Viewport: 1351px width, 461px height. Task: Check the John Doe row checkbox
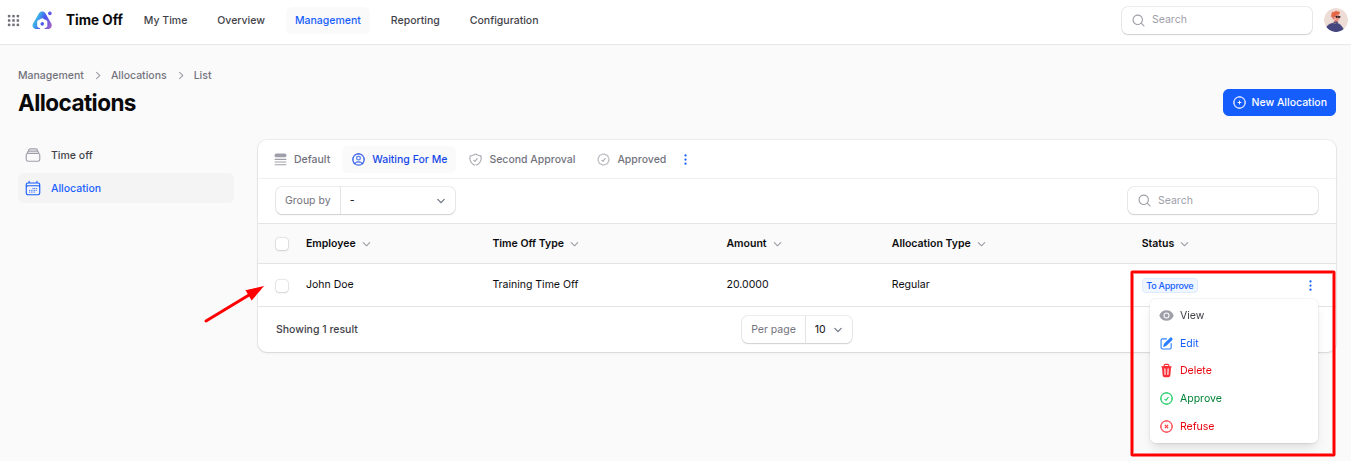tap(282, 286)
